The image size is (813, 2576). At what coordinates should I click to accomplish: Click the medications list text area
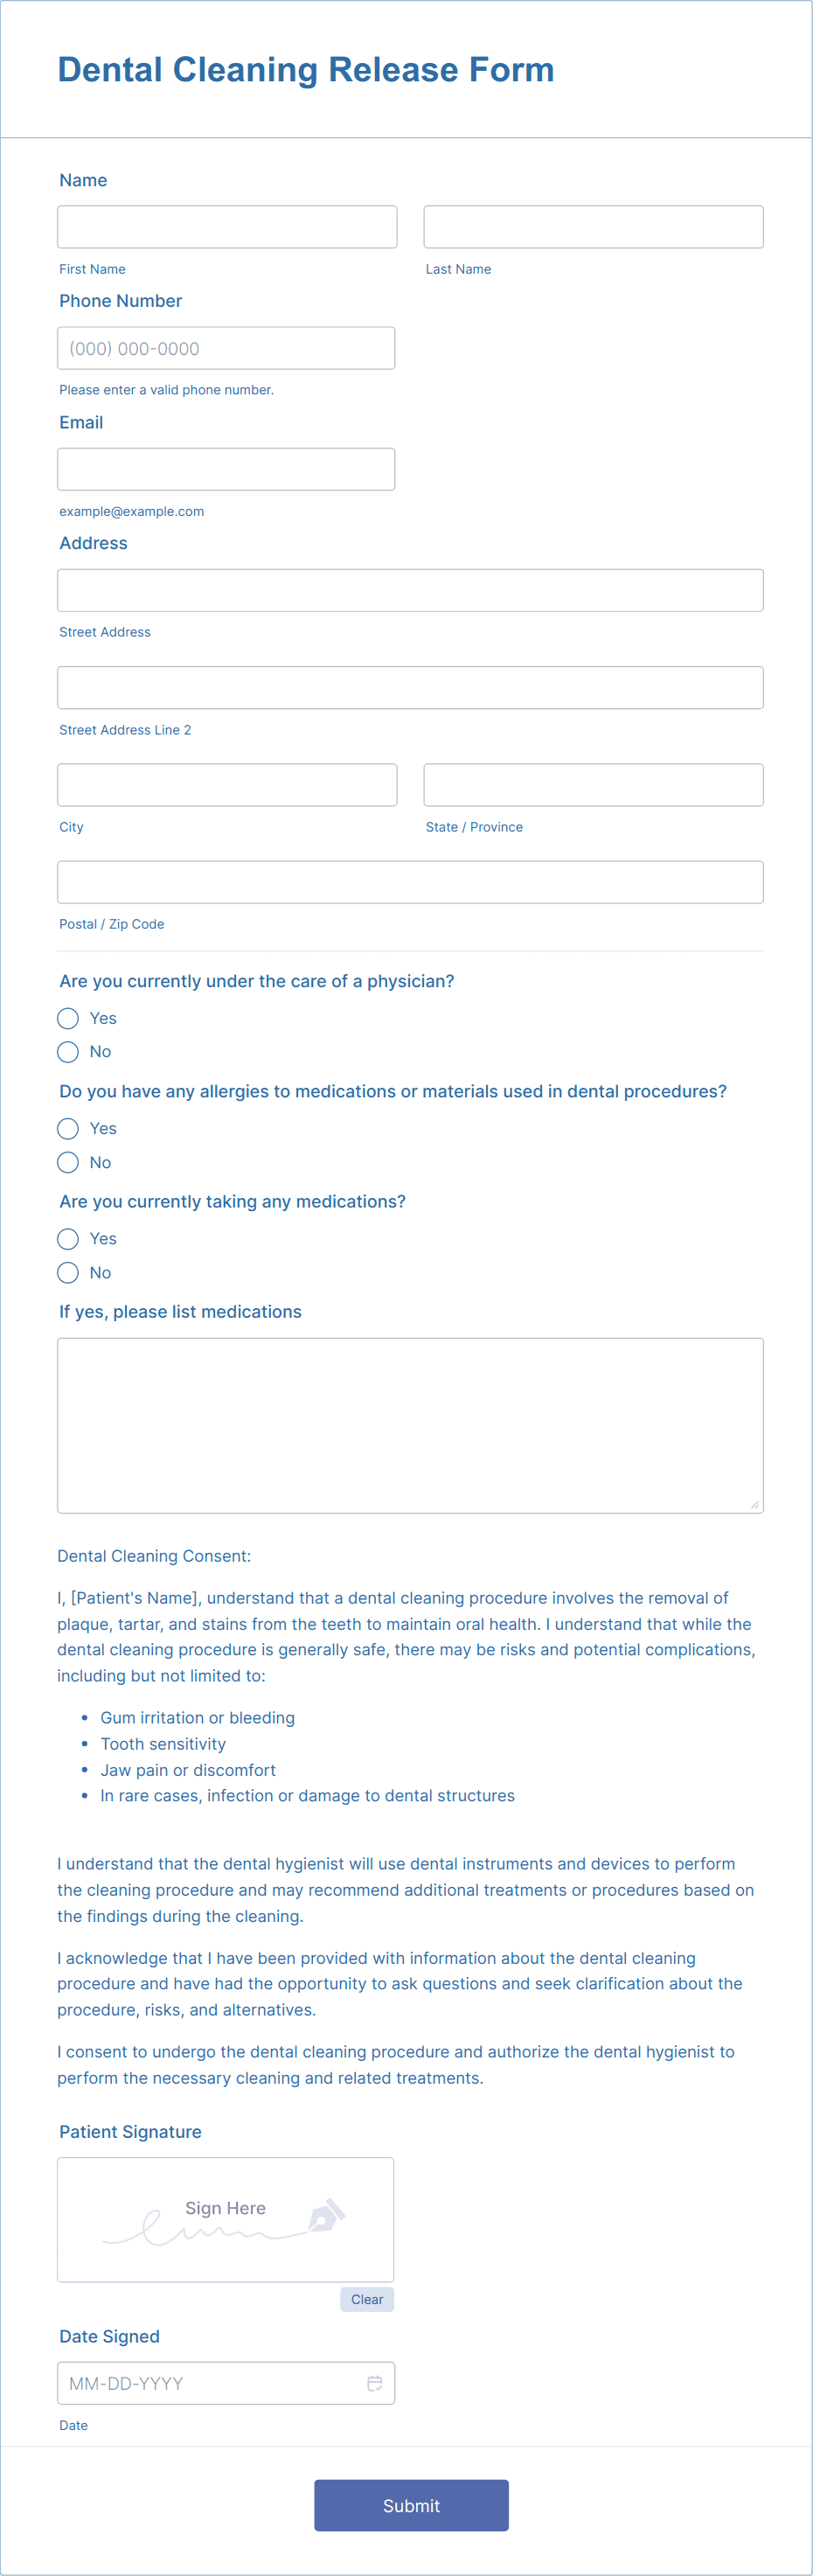pyautogui.click(x=410, y=1424)
